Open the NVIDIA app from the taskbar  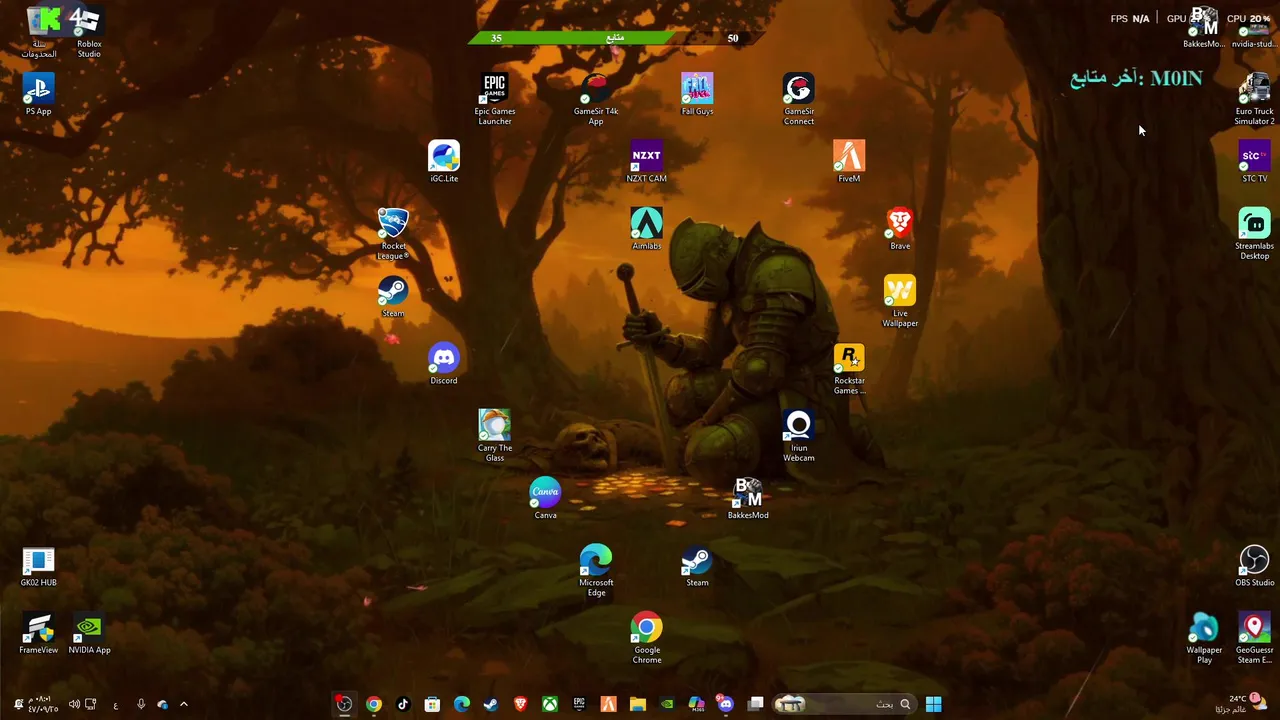667,704
